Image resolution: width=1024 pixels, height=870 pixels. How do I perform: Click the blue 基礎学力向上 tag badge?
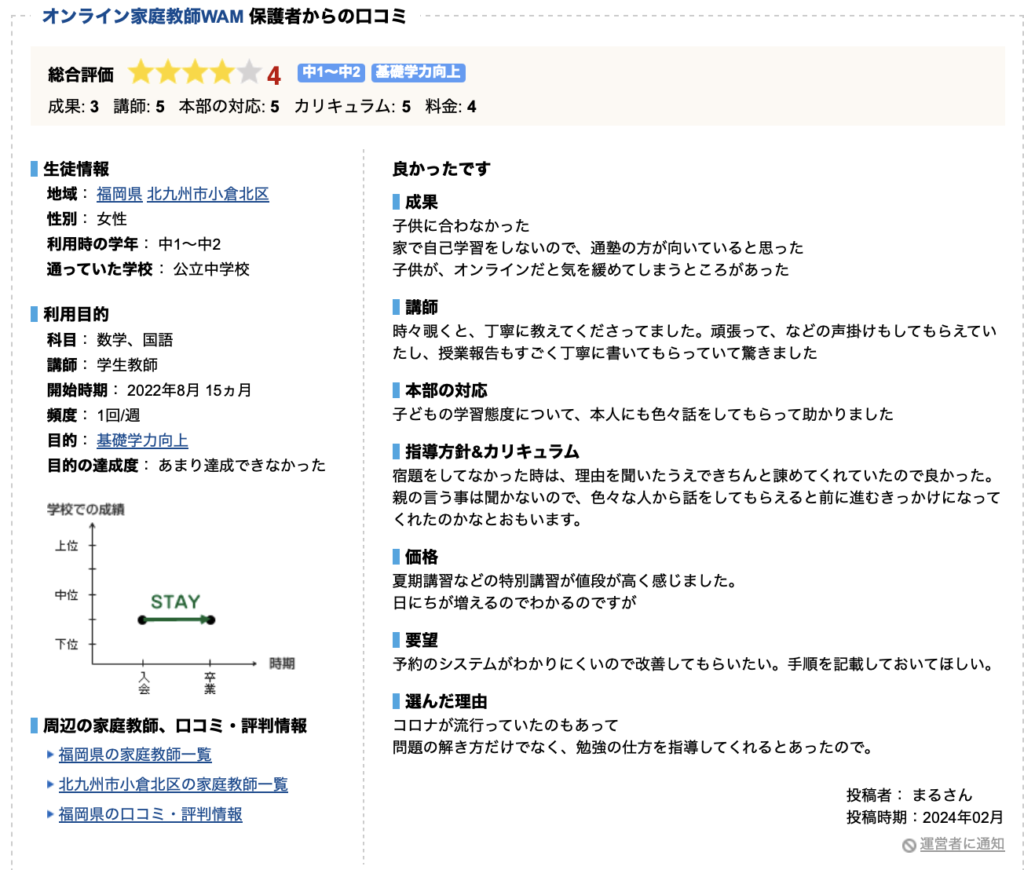pyautogui.click(x=418, y=72)
